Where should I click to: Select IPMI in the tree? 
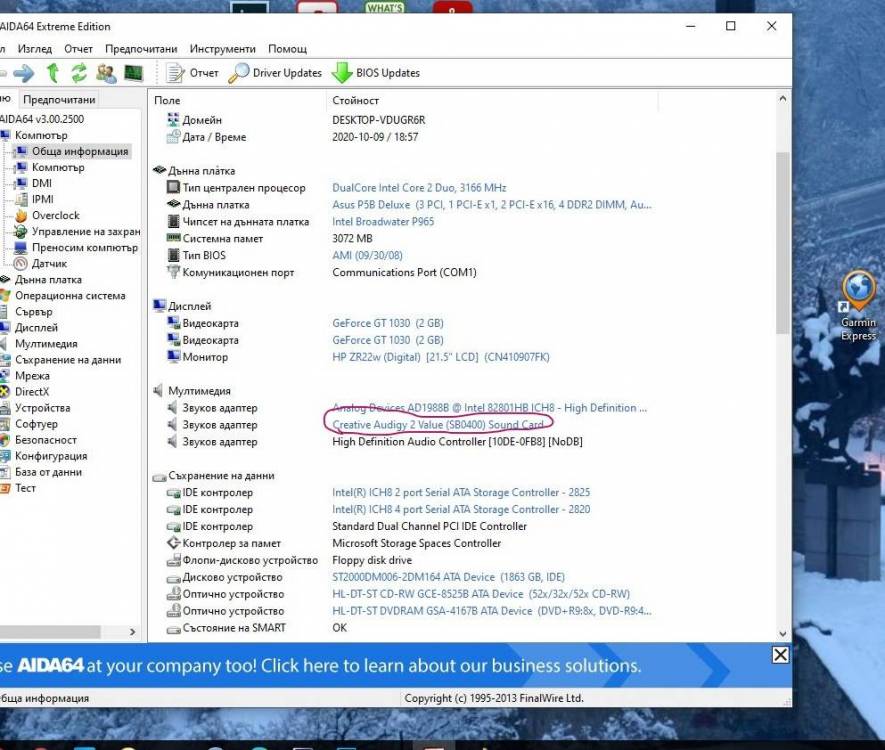43,199
